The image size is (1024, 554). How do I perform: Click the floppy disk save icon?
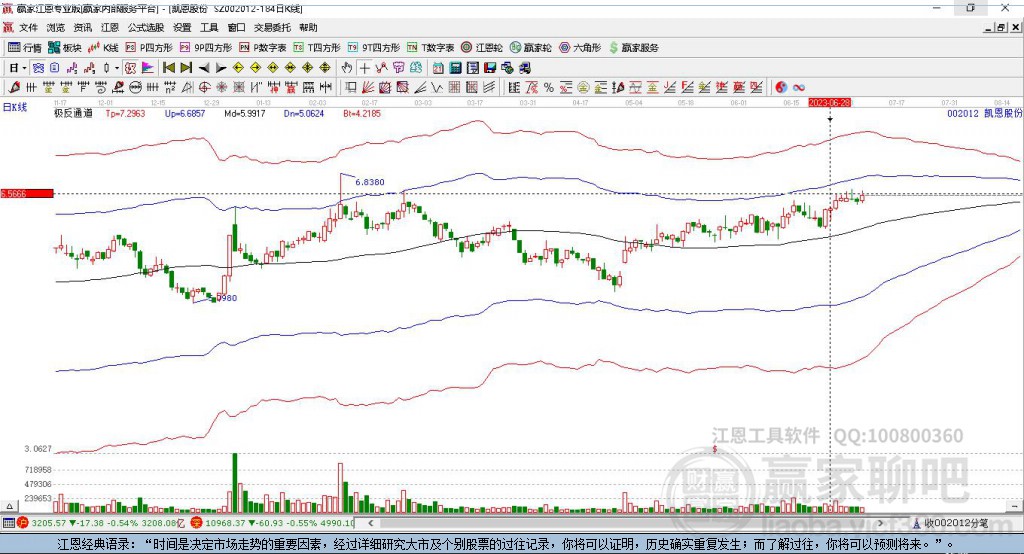pos(490,68)
